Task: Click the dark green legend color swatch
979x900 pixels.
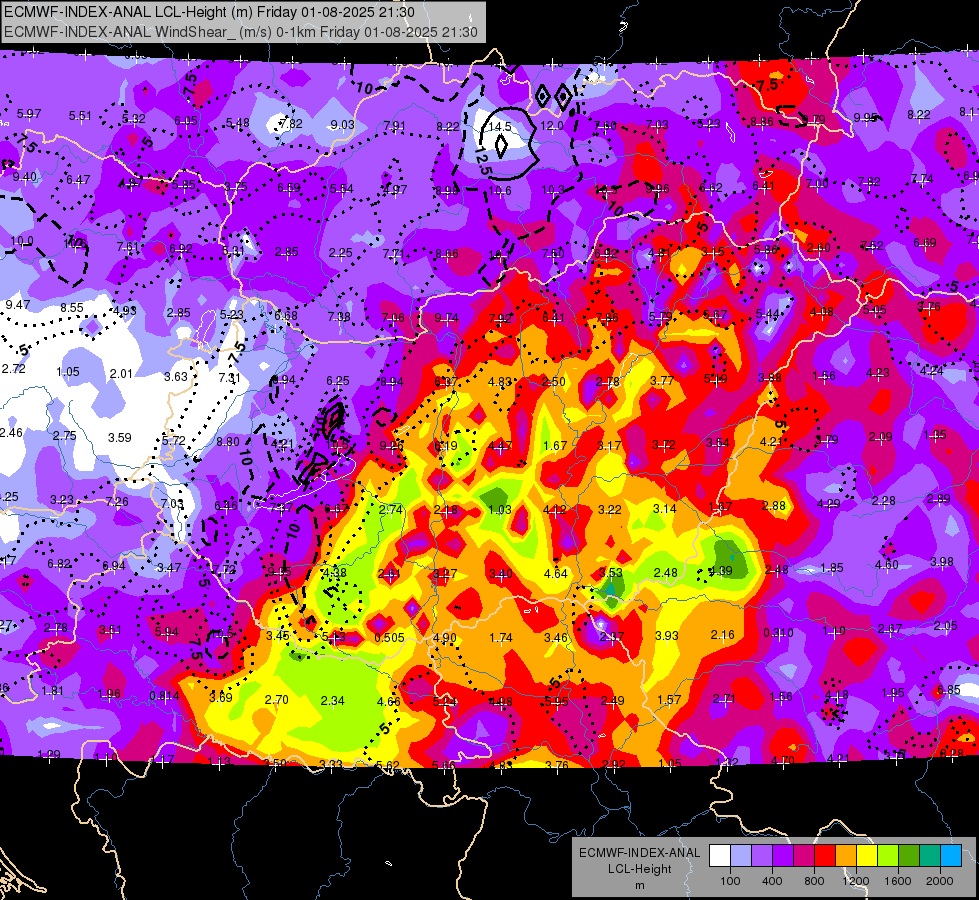Action: [909, 856]
